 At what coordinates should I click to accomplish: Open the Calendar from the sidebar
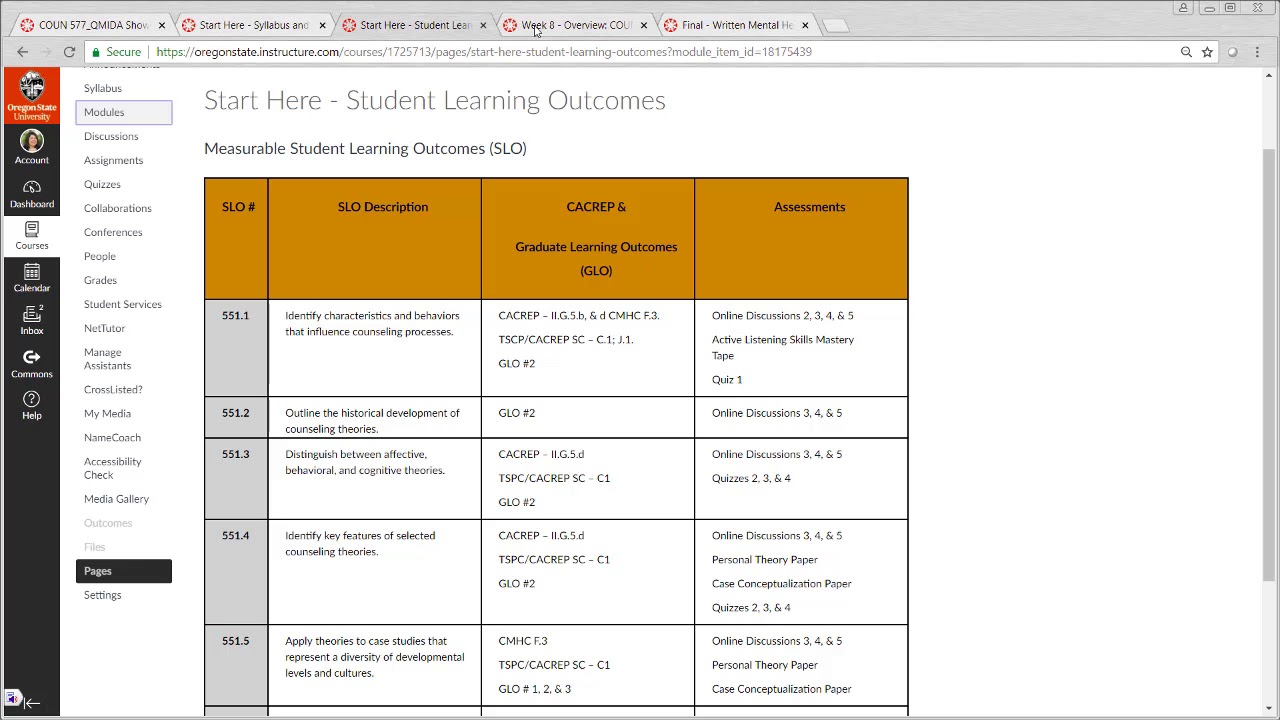coord(31,278)
